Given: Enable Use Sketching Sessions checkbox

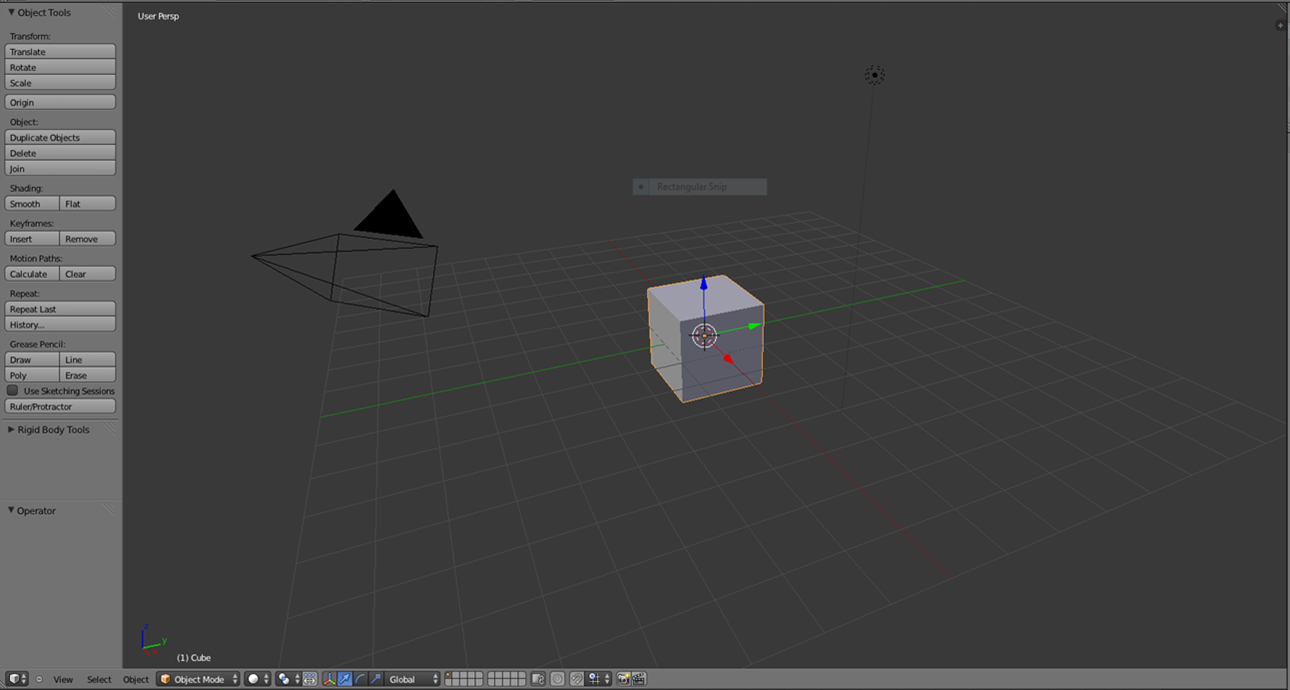Looking at the screenshot, I should pyautogui.click(x=13, y=391).
